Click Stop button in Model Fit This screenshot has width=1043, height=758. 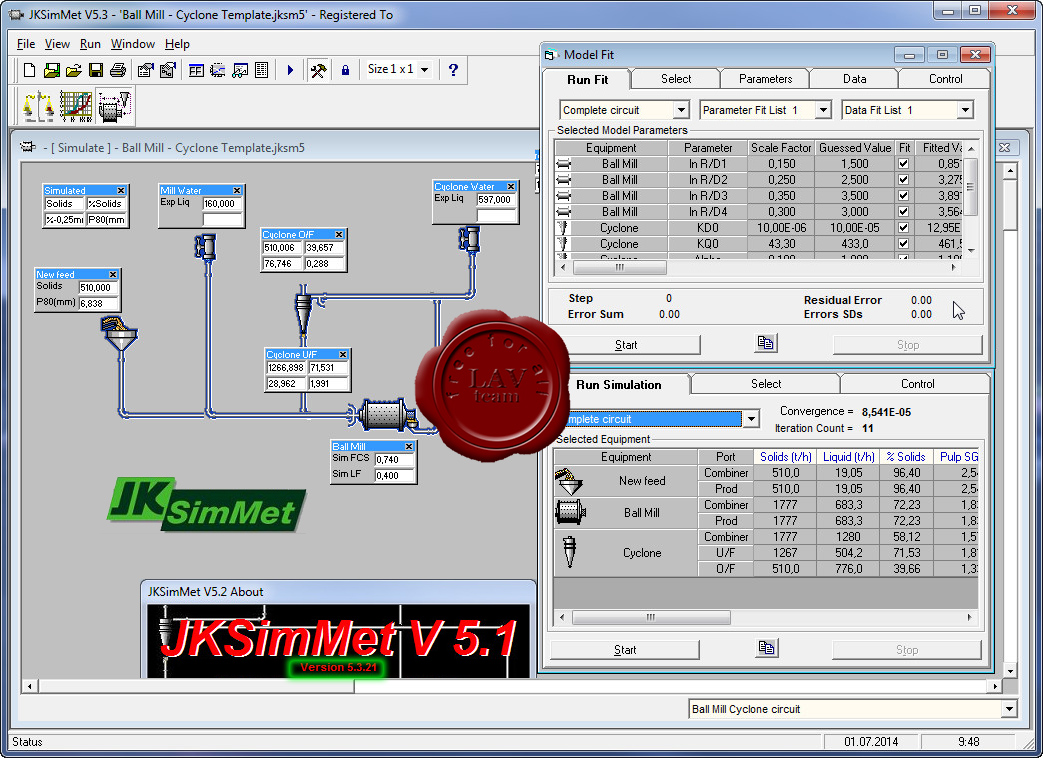coord(907,344)
